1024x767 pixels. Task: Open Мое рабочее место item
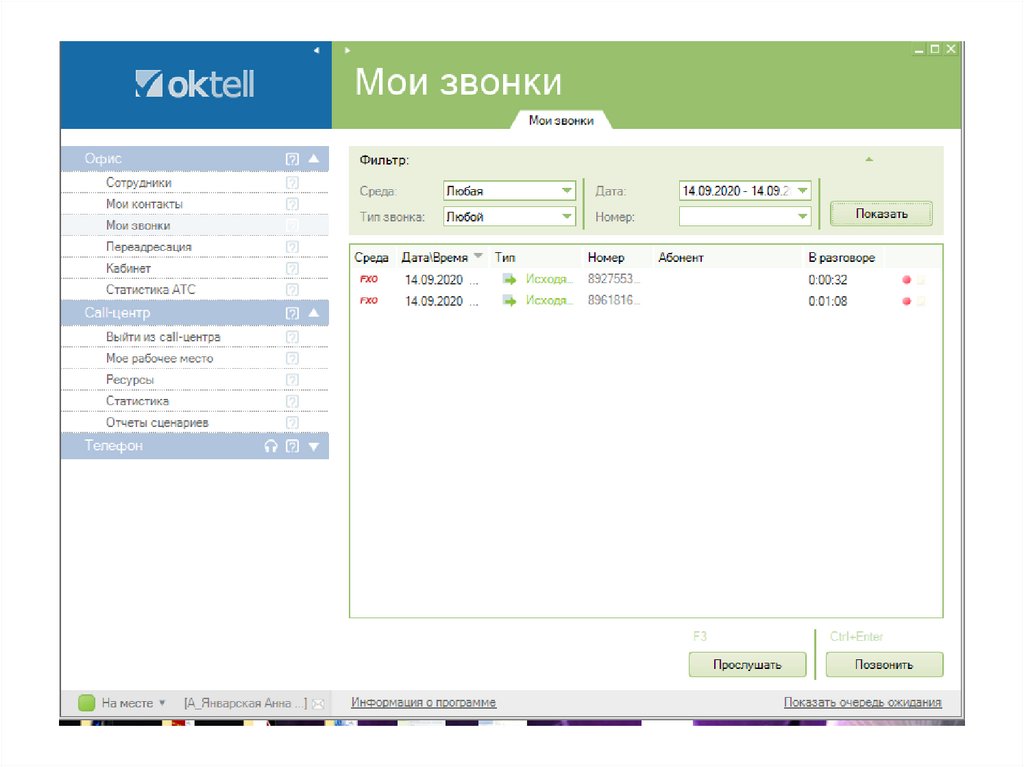tap(159, 358)
